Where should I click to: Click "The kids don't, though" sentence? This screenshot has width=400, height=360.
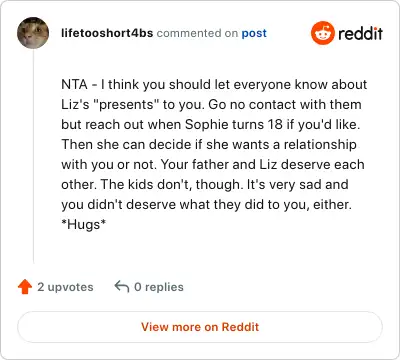point(172,184)
